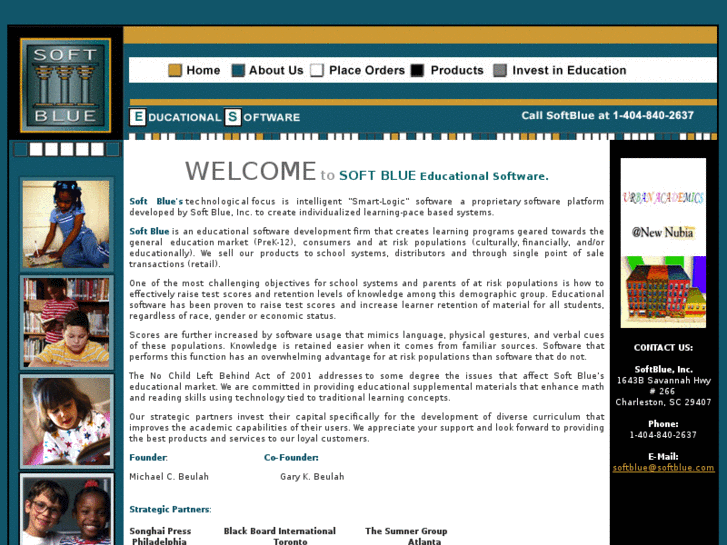The height and width of the screenshot is (545, 727).
Task: Click the Black Board International partner name
Action: pyautogui.click(x=280, y=531)
